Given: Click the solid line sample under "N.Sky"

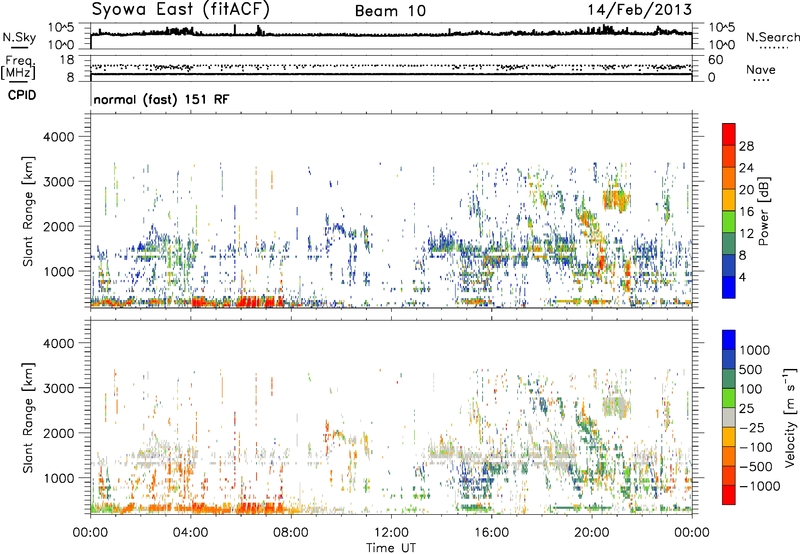Looking at the screenshot, I should (19, 47).
